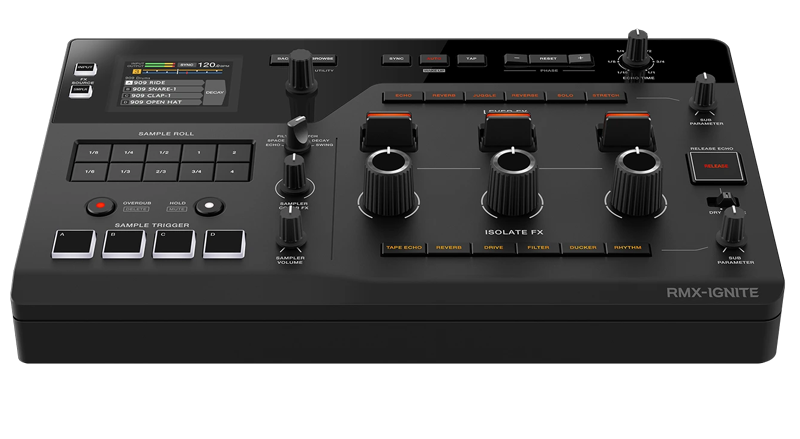This screenshot has height=439, width=800.
Task: Select the DUCKER Isolate FX button
Action: (x=583, y=248)
